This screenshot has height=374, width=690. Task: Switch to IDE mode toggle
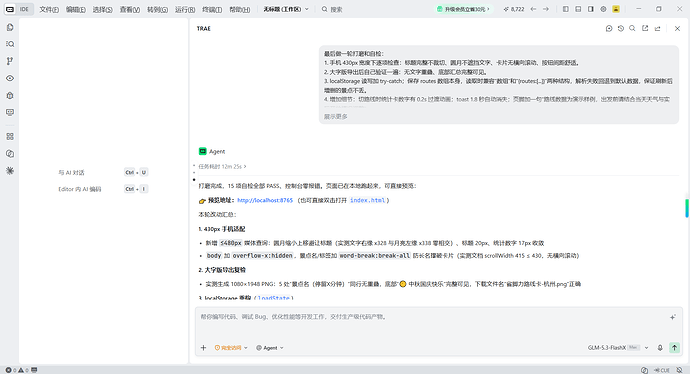click(24, 9)
